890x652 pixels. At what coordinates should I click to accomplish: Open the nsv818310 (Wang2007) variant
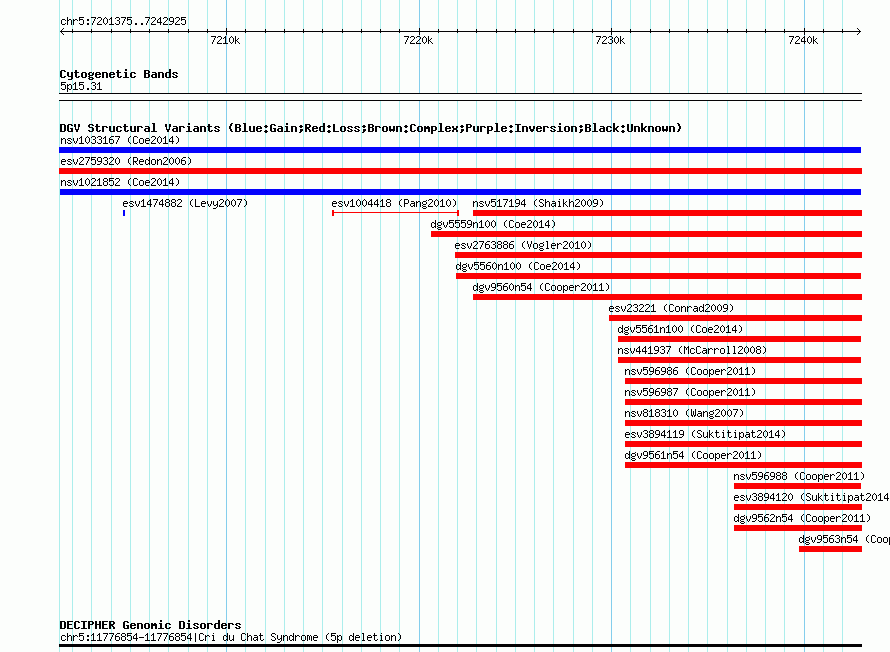click(685, 413)
